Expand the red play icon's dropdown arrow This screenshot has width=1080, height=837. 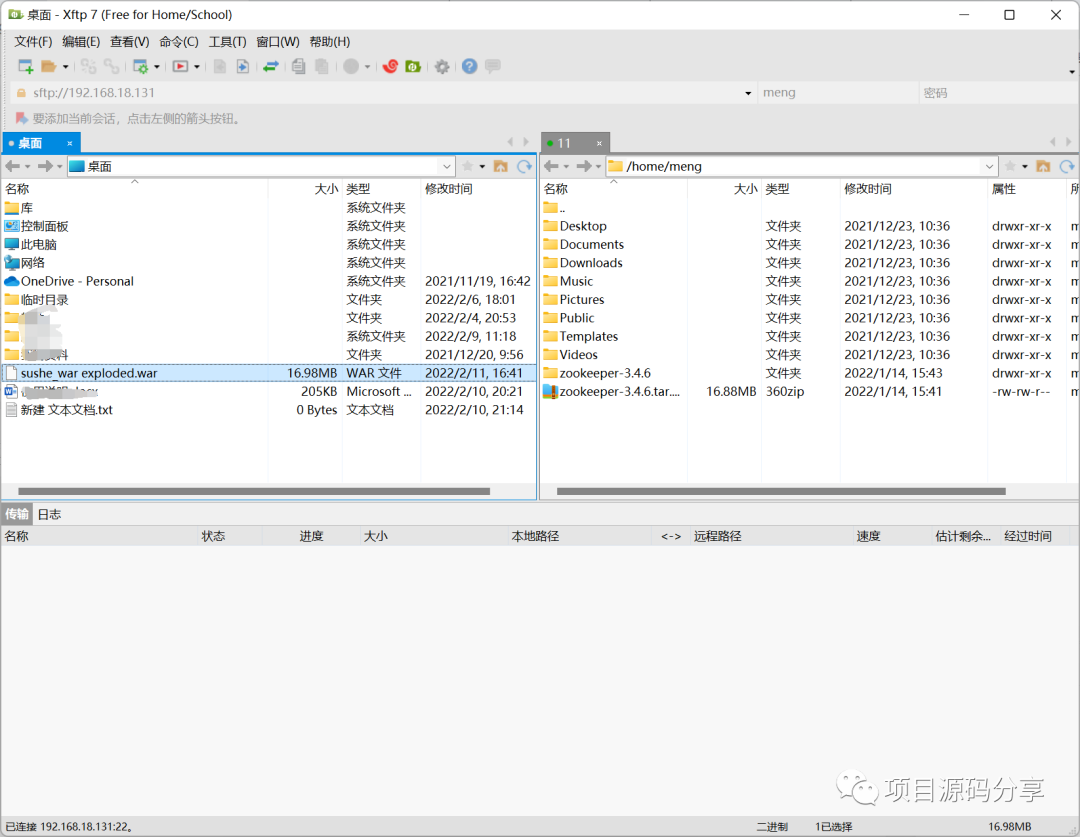[197, 67]
